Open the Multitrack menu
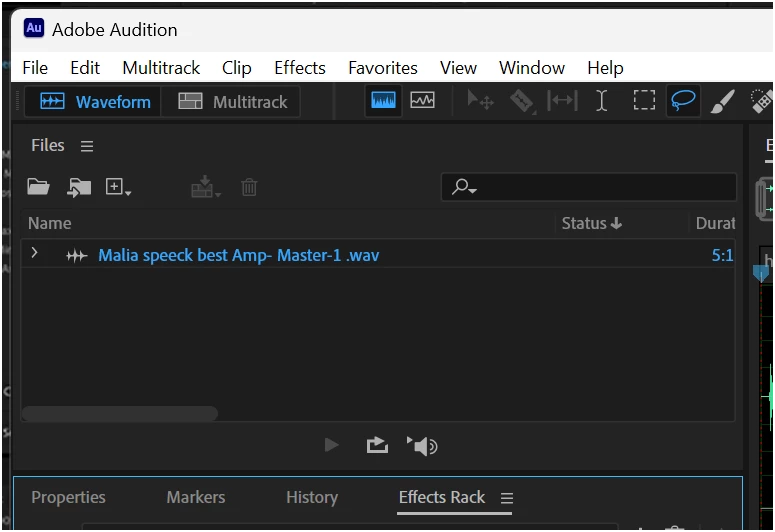The height and width of the screenshot is (532, 775). pyautogui.click(x=161, y=68)
